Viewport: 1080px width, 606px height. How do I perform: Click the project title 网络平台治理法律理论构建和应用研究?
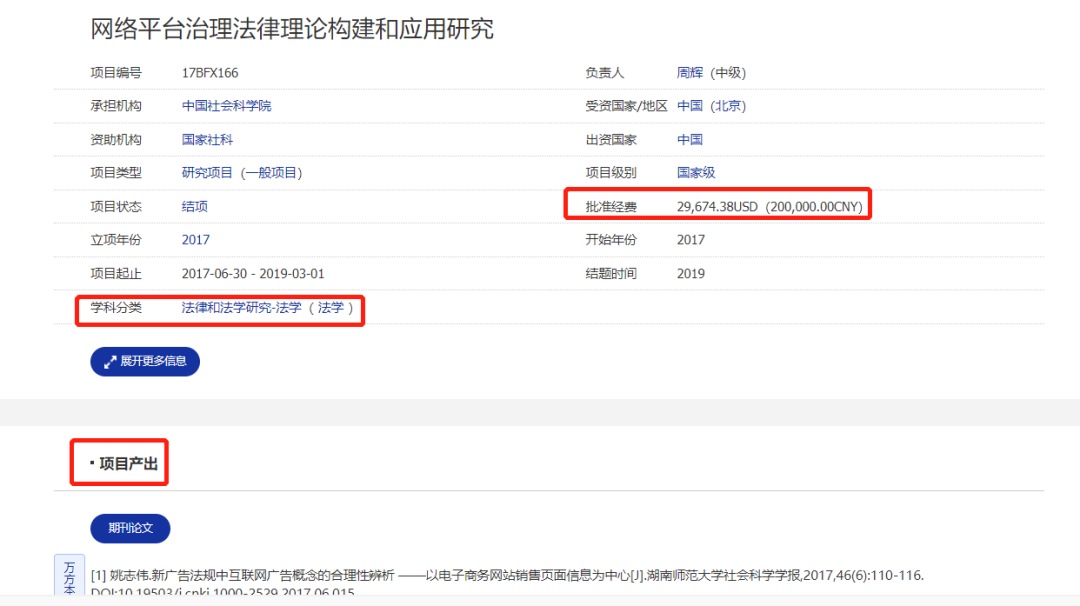click(292, 29)
